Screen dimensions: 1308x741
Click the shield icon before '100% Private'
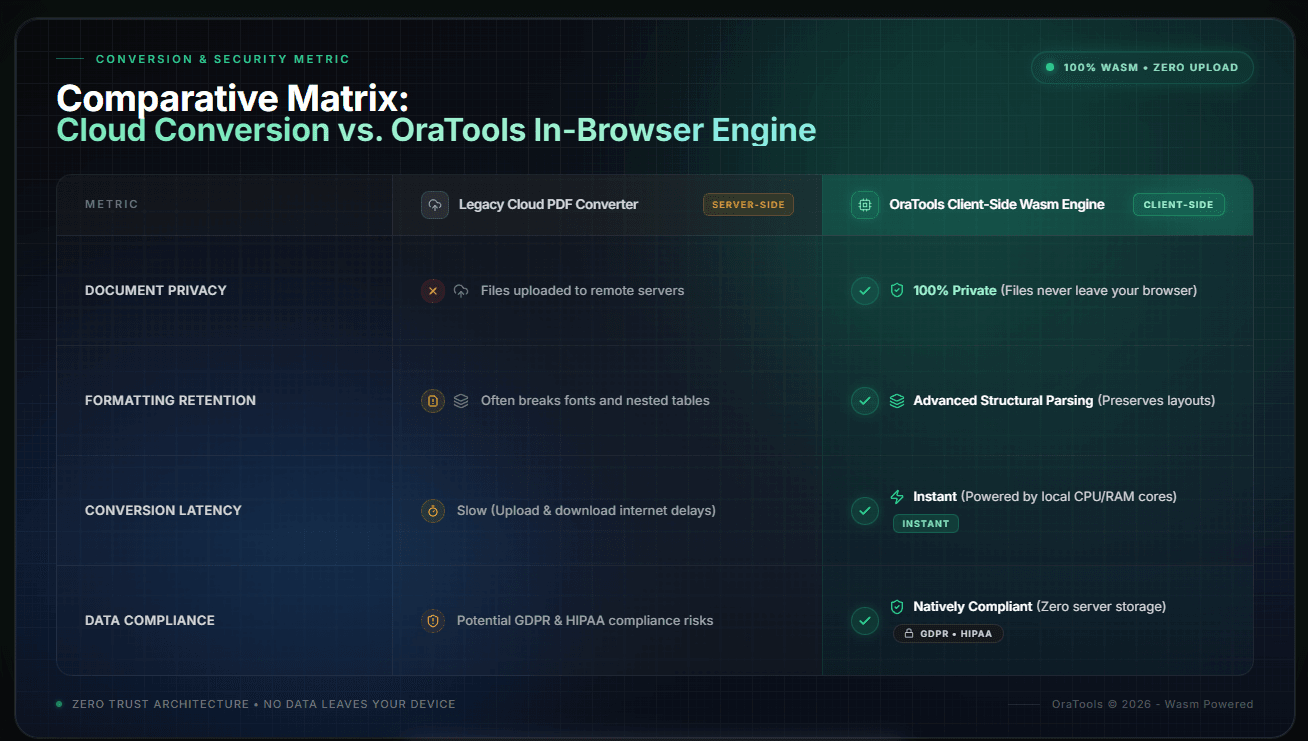(897, 291)
